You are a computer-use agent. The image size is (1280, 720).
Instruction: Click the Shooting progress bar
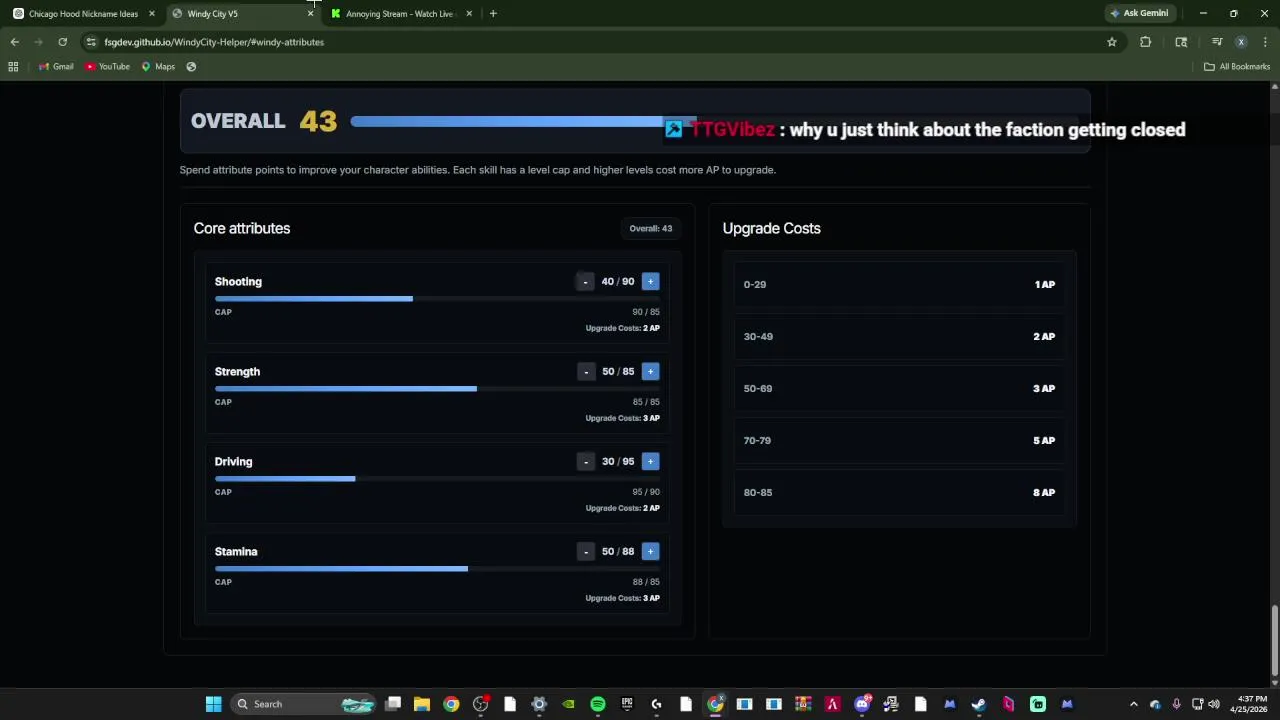[437, 299]
